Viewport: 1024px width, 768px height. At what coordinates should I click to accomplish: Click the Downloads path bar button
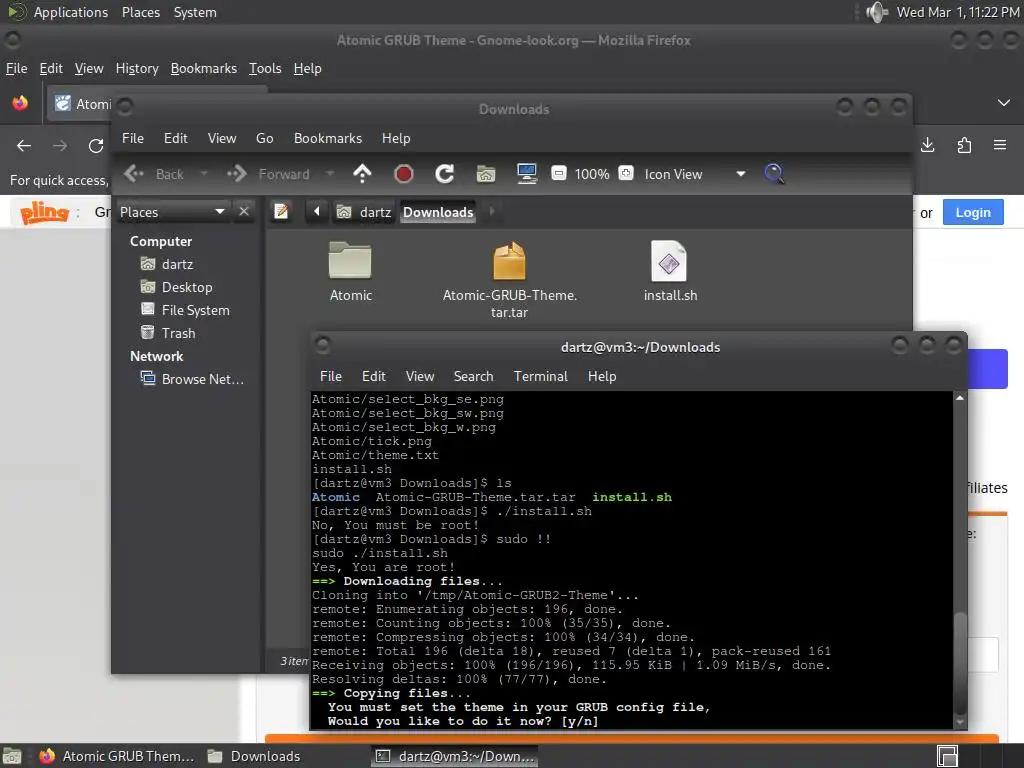tap(438, 212)
